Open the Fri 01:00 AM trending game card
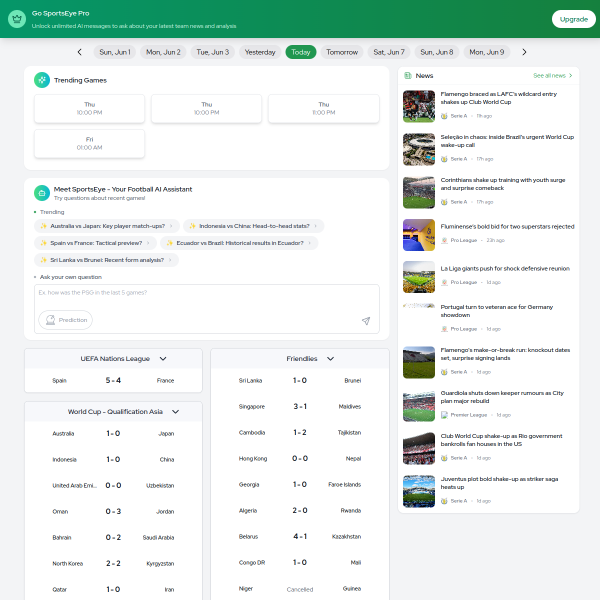The image size is (600, 600). (90, 143)
